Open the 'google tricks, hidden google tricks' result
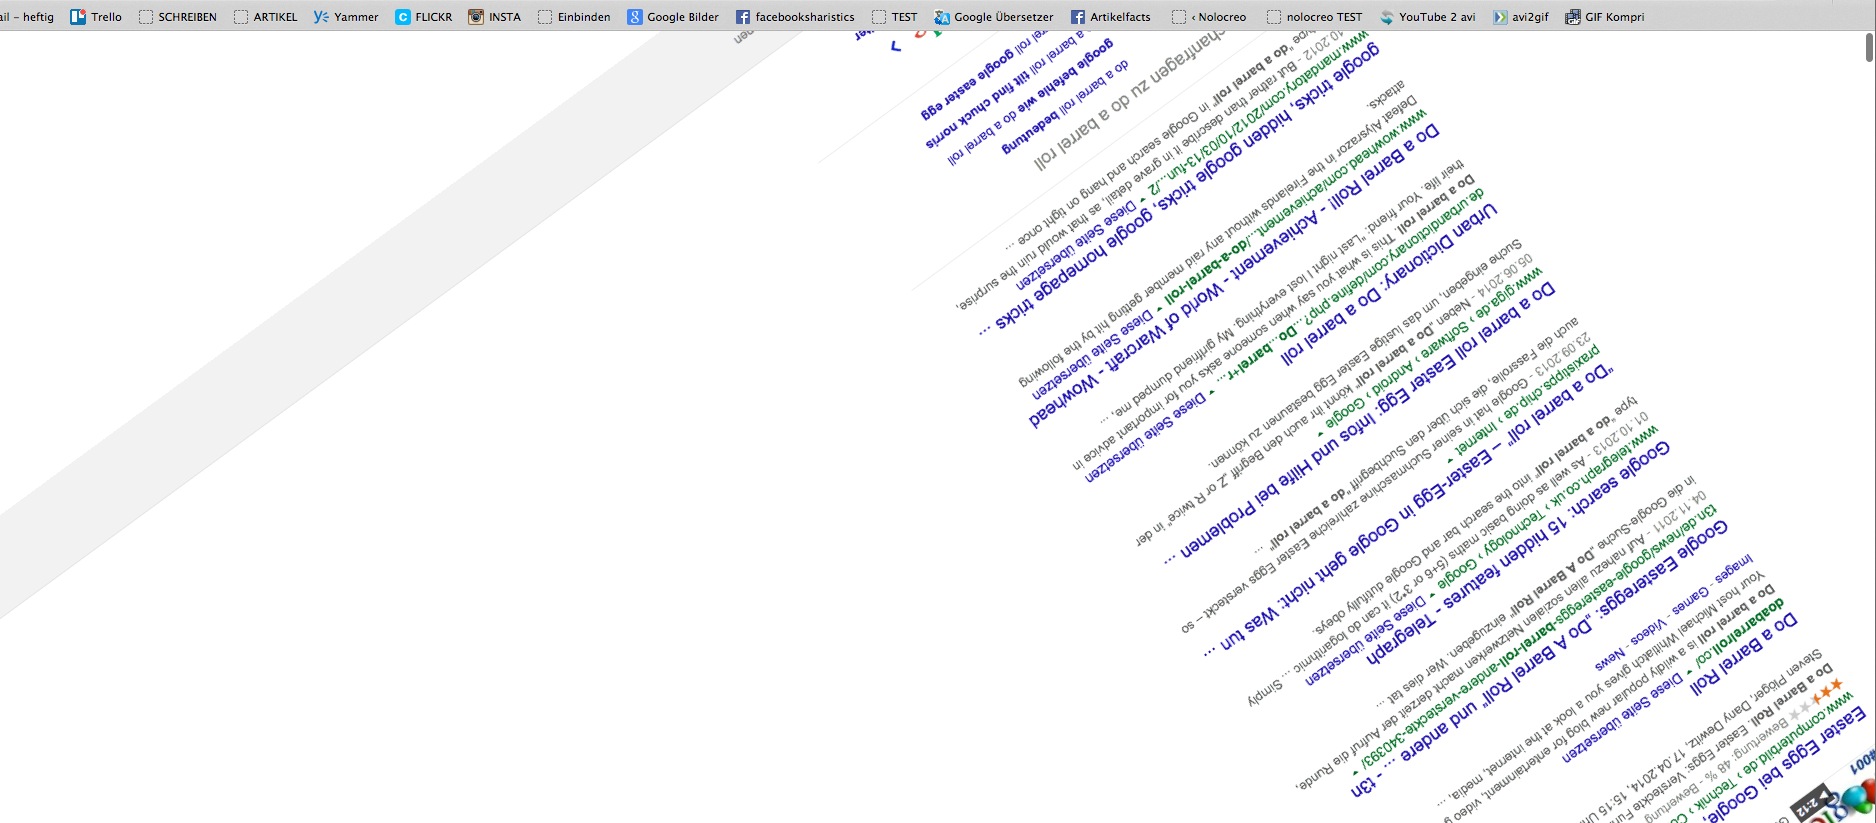Screen dimensions: 1876x823 point(1180,190)
